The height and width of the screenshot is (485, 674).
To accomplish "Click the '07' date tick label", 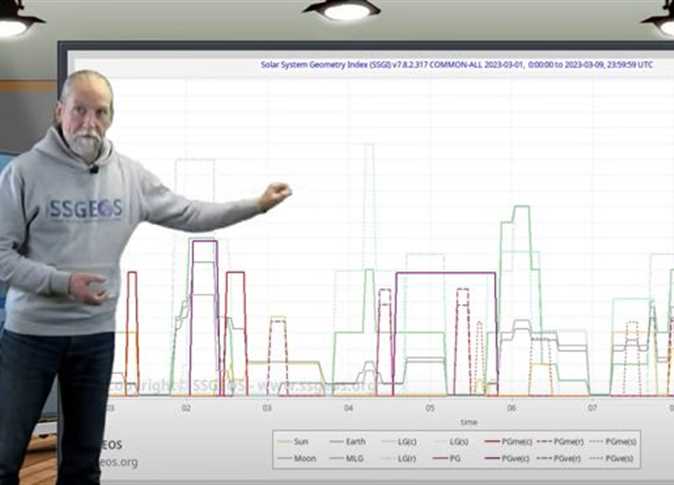I will [x=592, y=408].
